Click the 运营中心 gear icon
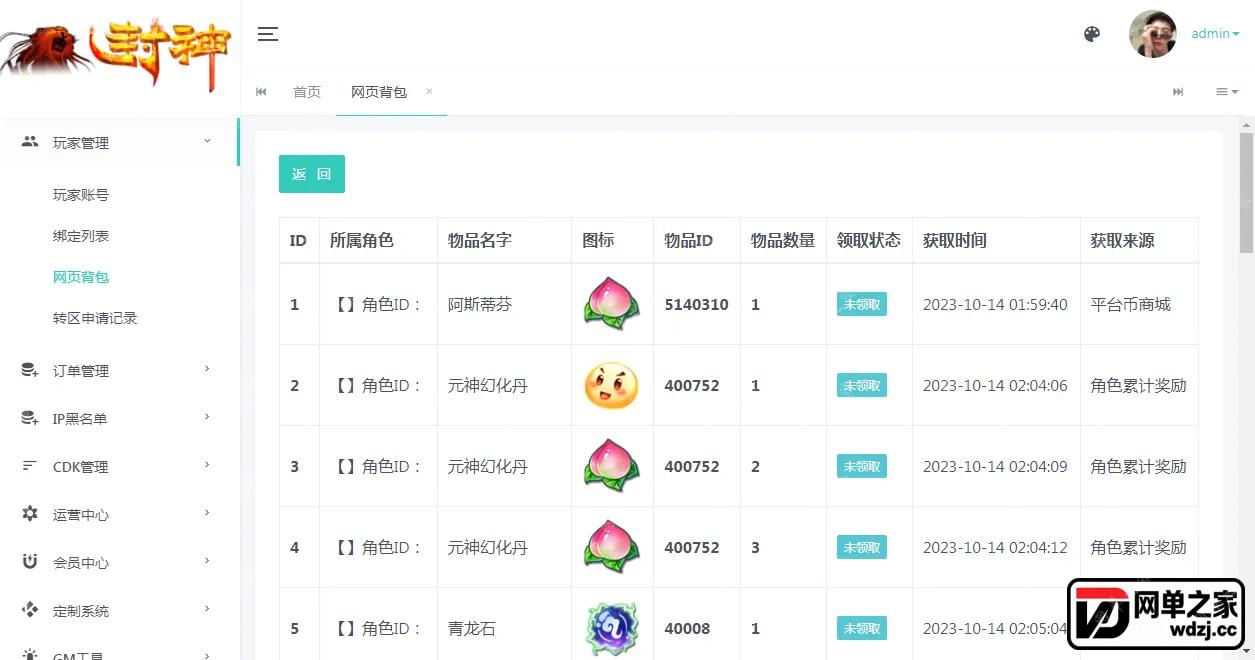This screenshot has height=660, width=1255. [30, 514]
